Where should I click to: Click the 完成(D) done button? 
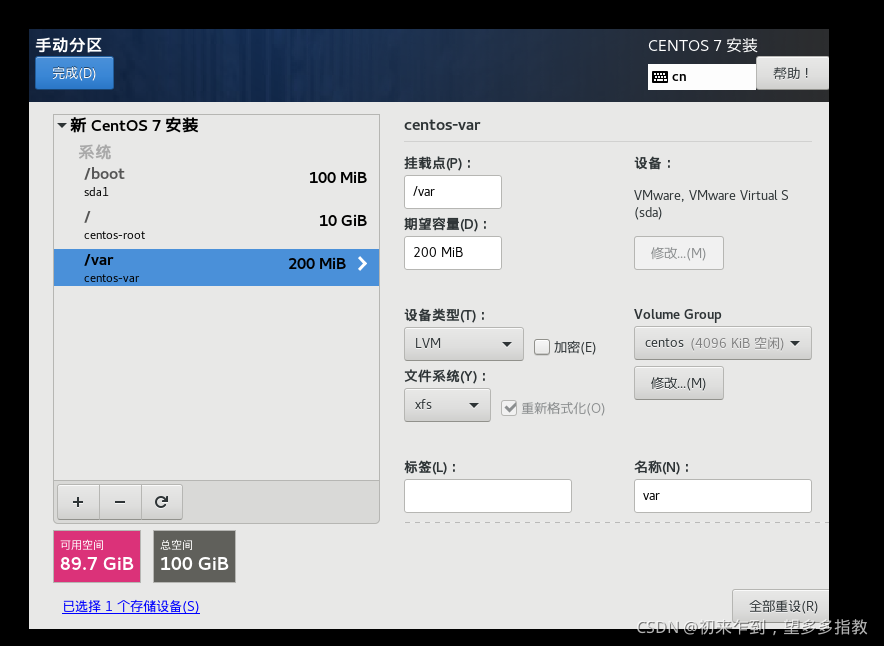point(74,73)
